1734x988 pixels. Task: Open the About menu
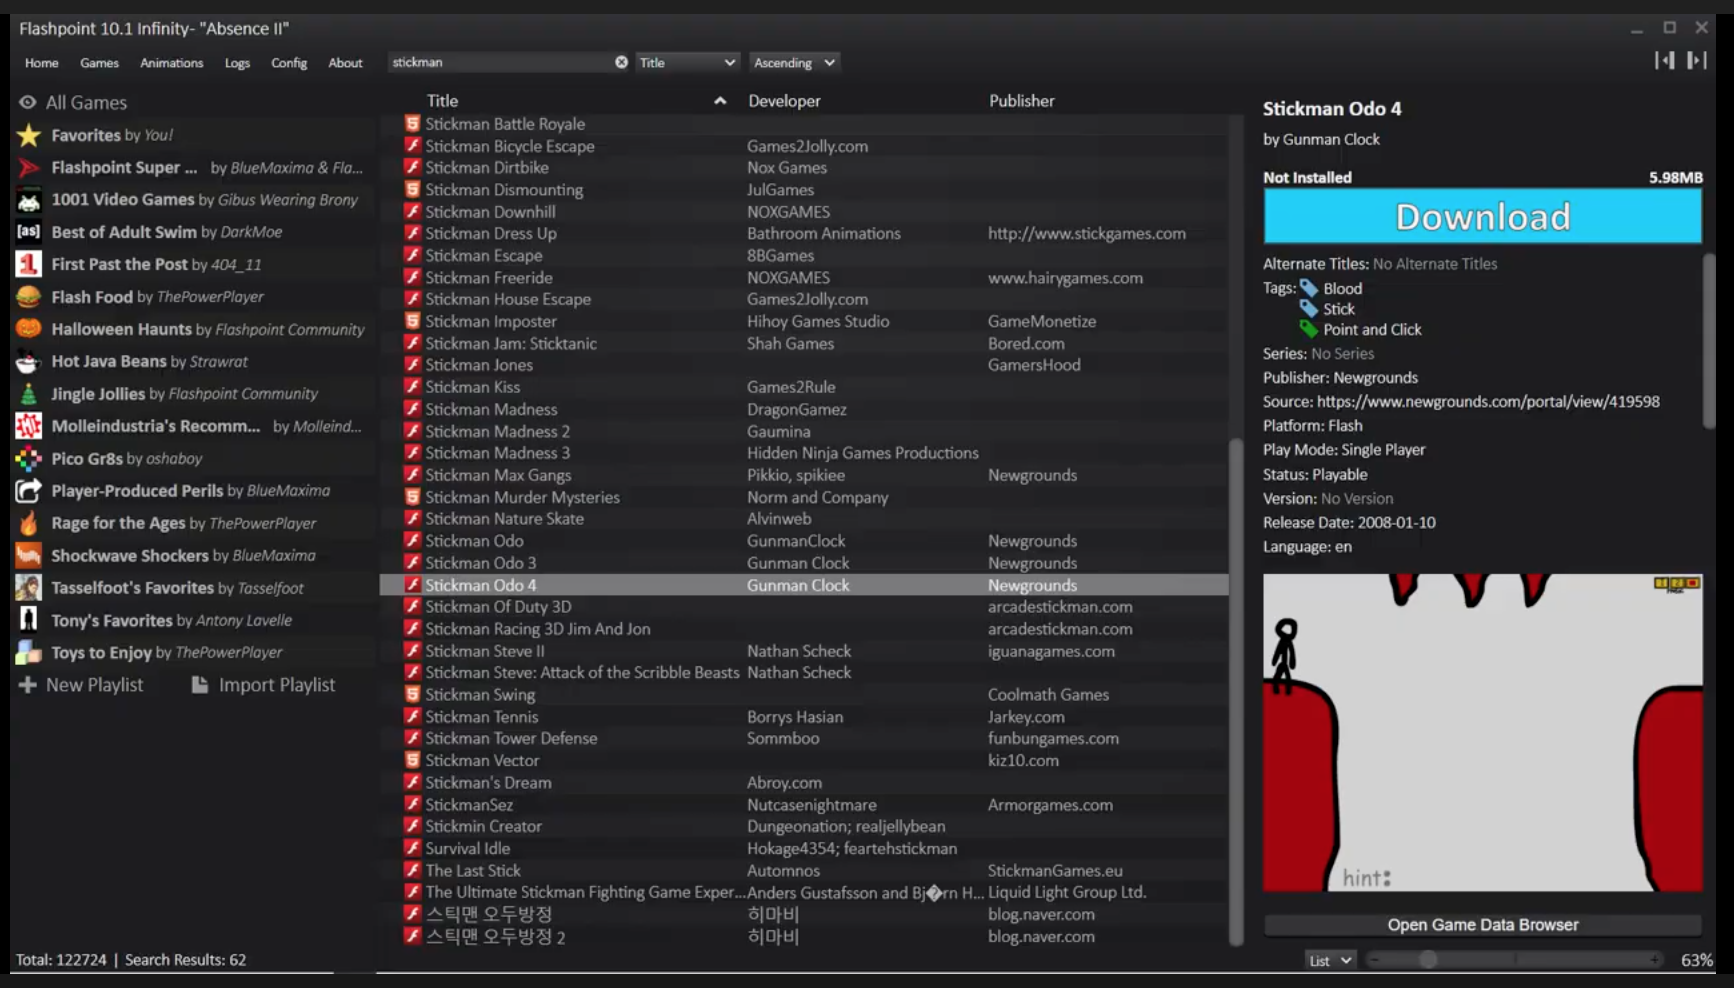[345, 62]
